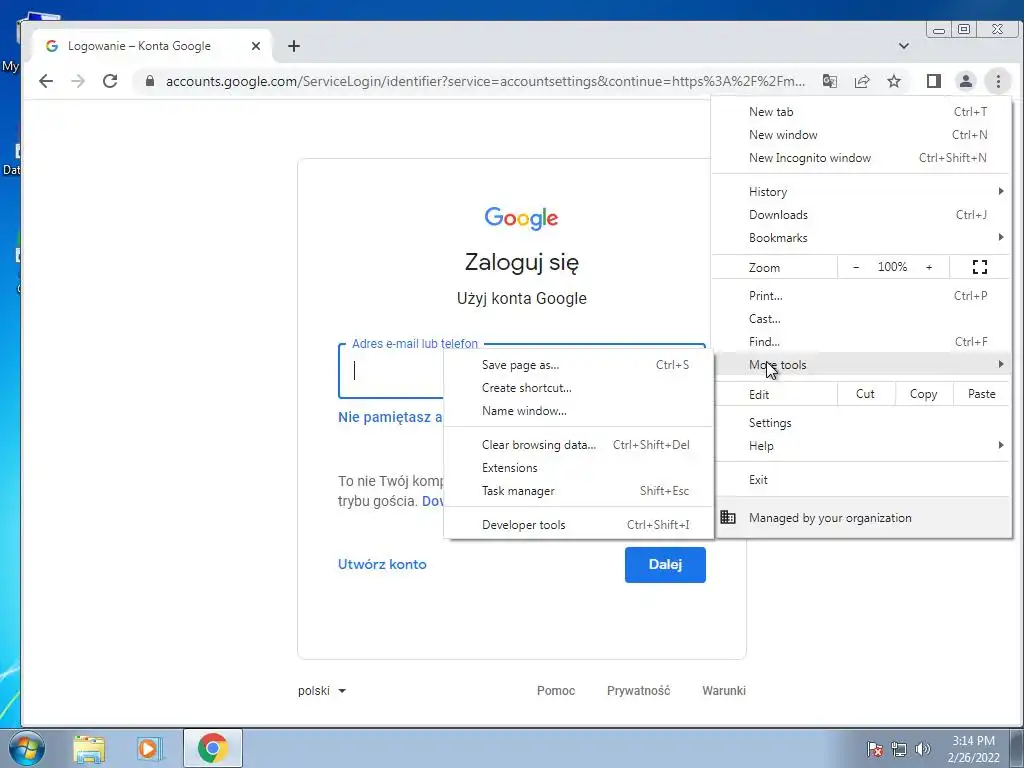Click the Managed by your organization building icon
The width and height of the screenshot is (1024, 768).
(x=728, y=517)
